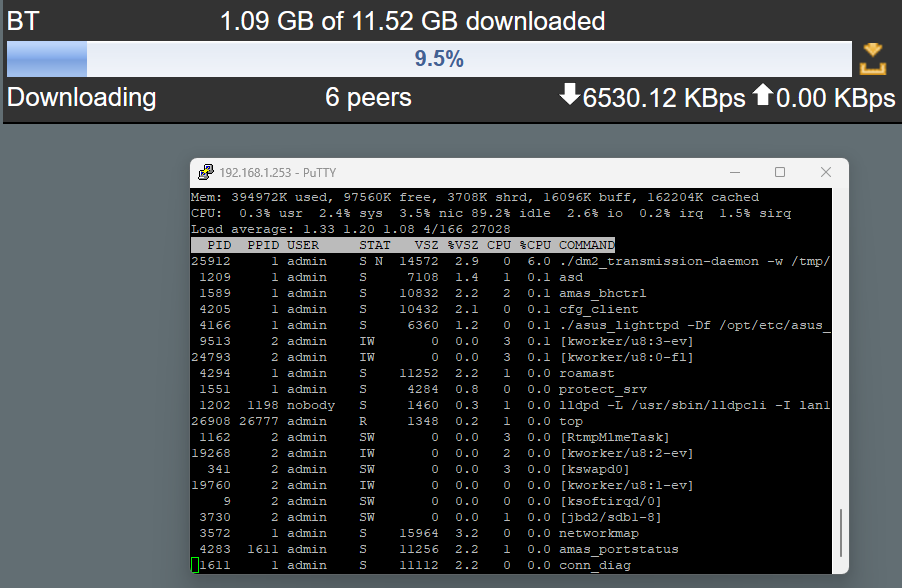This screenshot has height=588, width=902.
Task: Click the 0.00 KBps upload speed
Action: coord(835,98)
